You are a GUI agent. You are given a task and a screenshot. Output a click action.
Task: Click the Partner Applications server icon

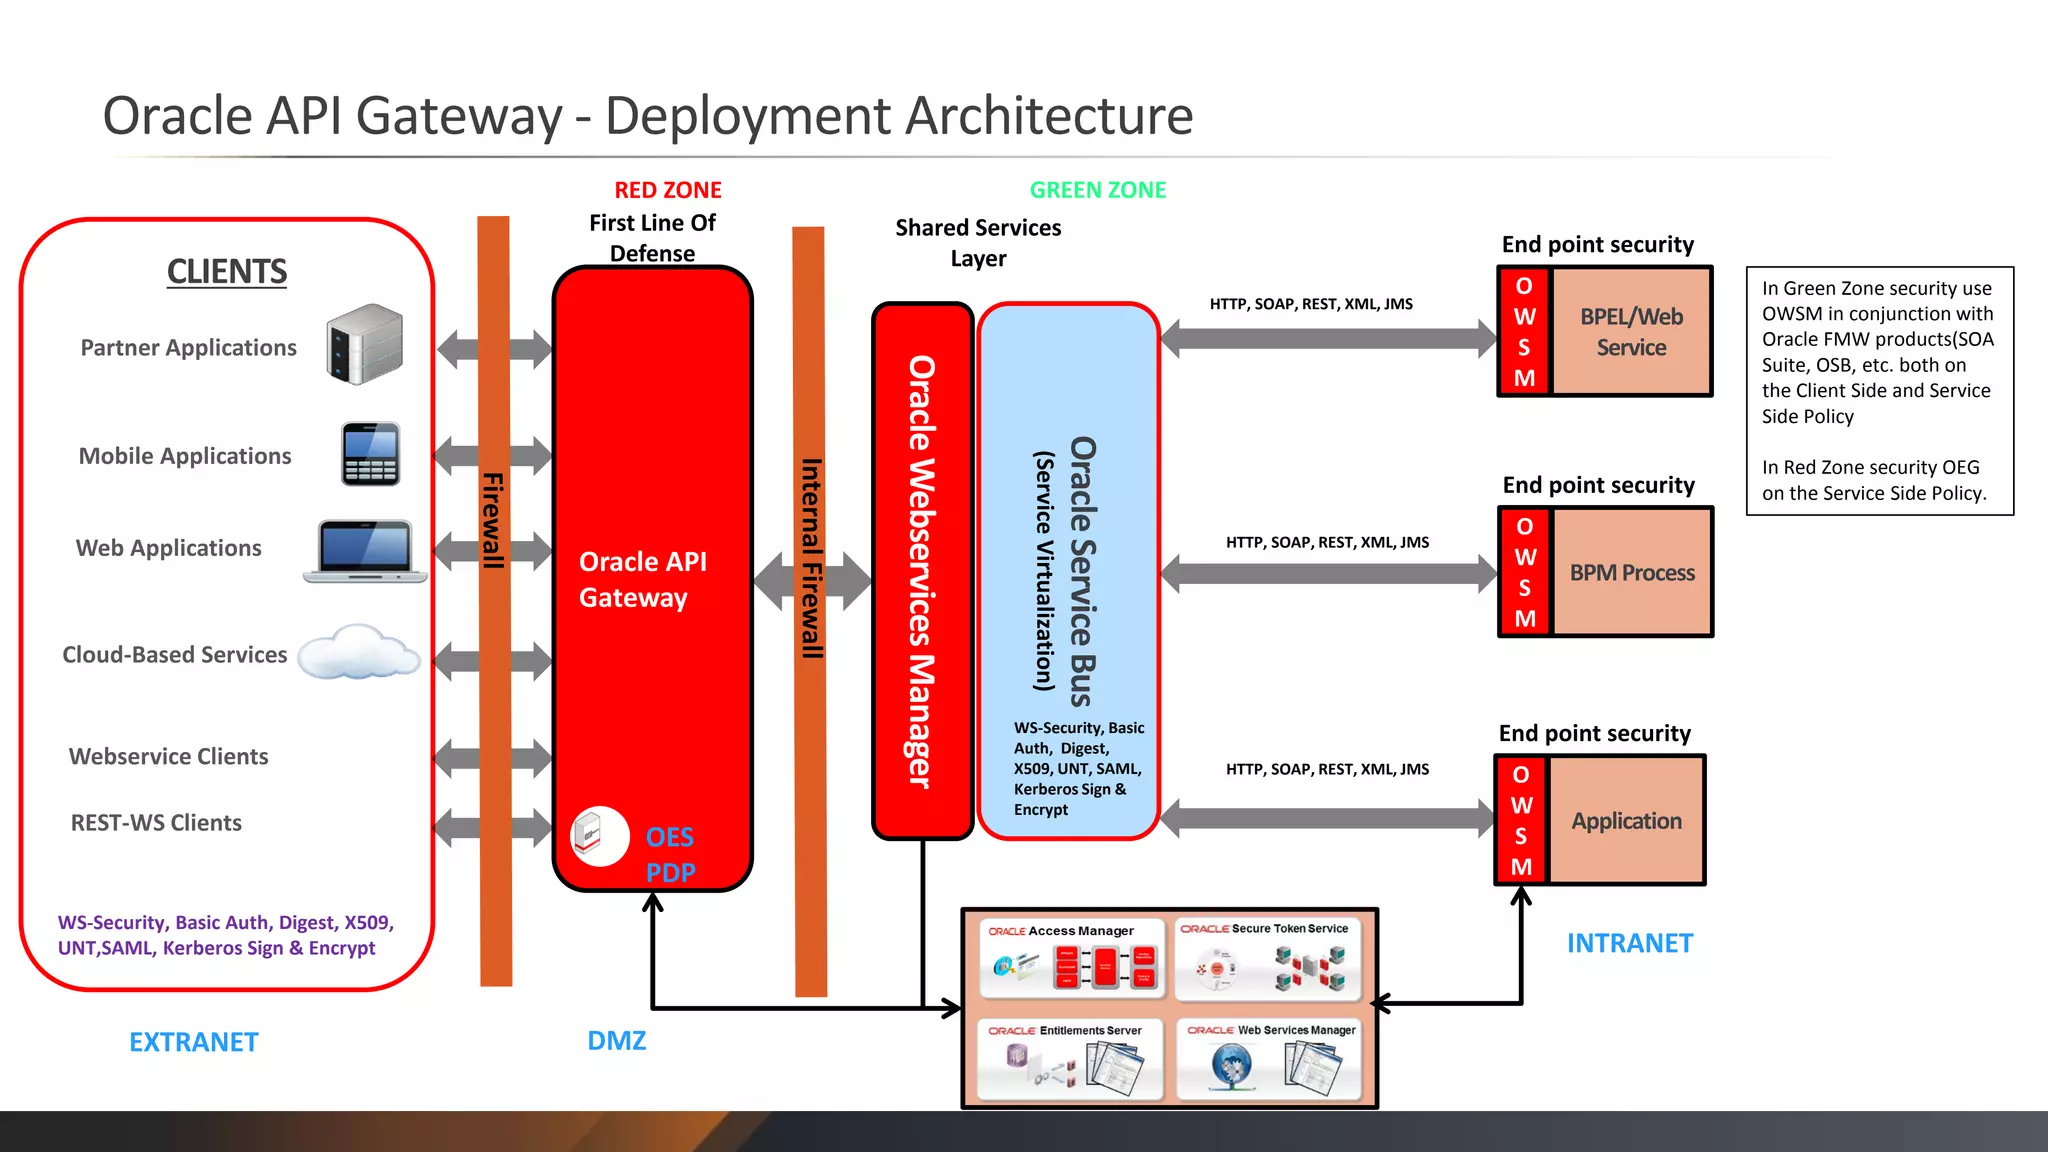365,344
